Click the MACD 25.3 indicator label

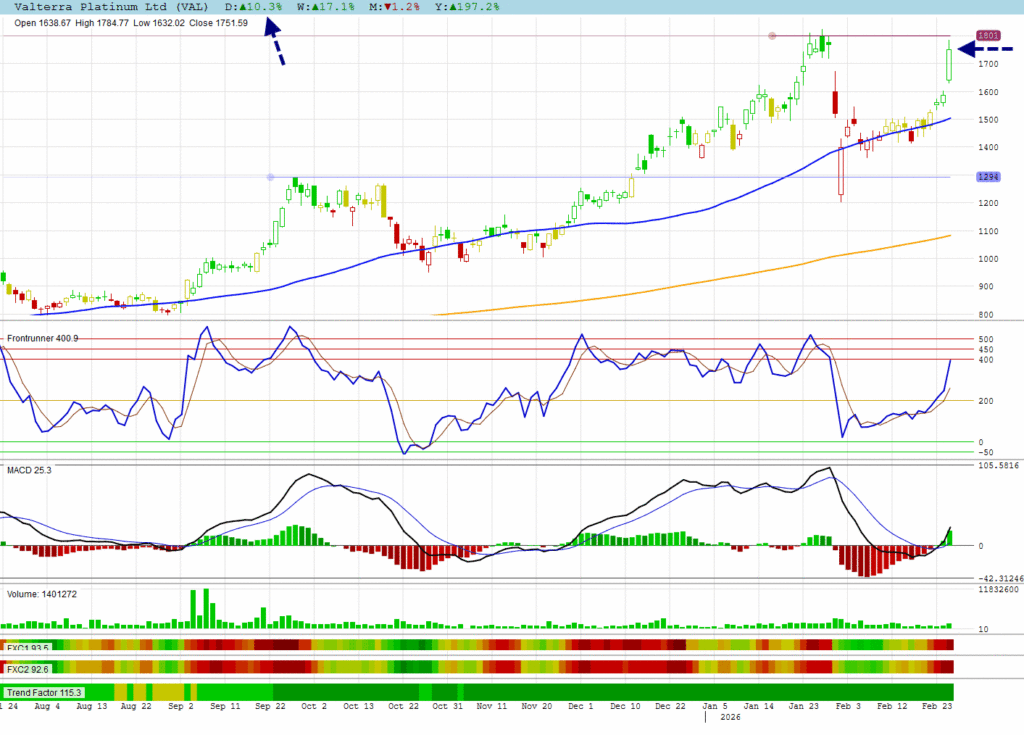[30, 468]
